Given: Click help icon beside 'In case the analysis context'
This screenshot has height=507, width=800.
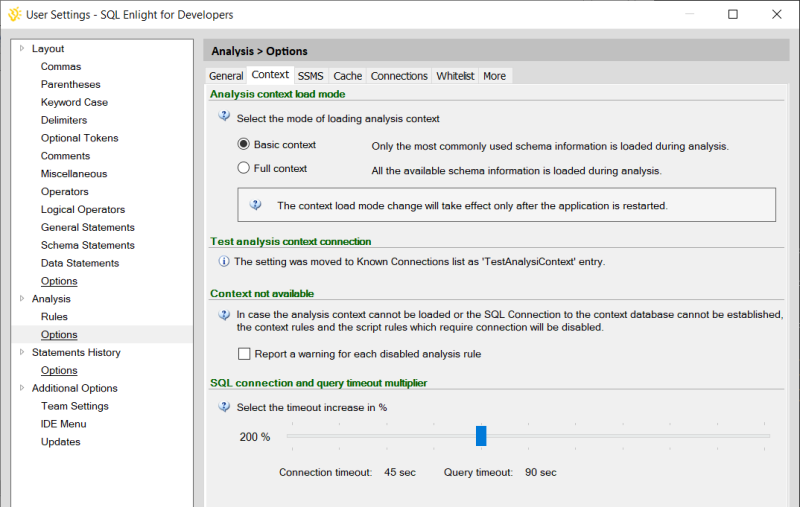Looking at the screenshot, I should 224,315.
